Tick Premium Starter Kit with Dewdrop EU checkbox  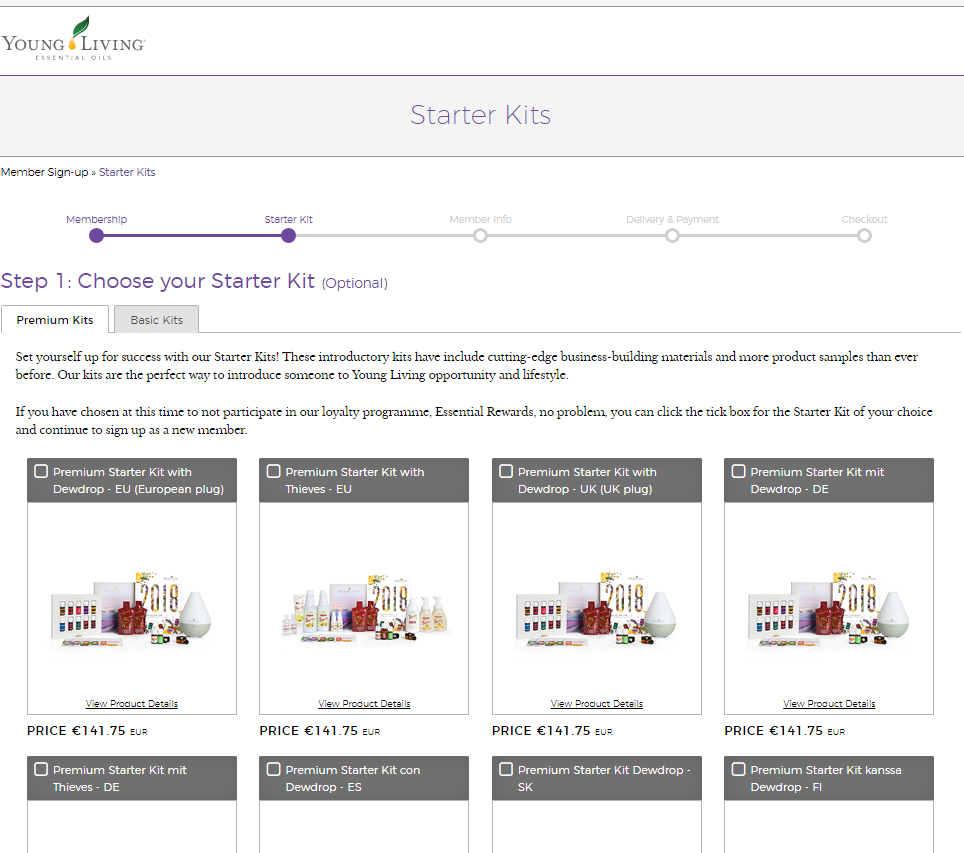[41, 471]
